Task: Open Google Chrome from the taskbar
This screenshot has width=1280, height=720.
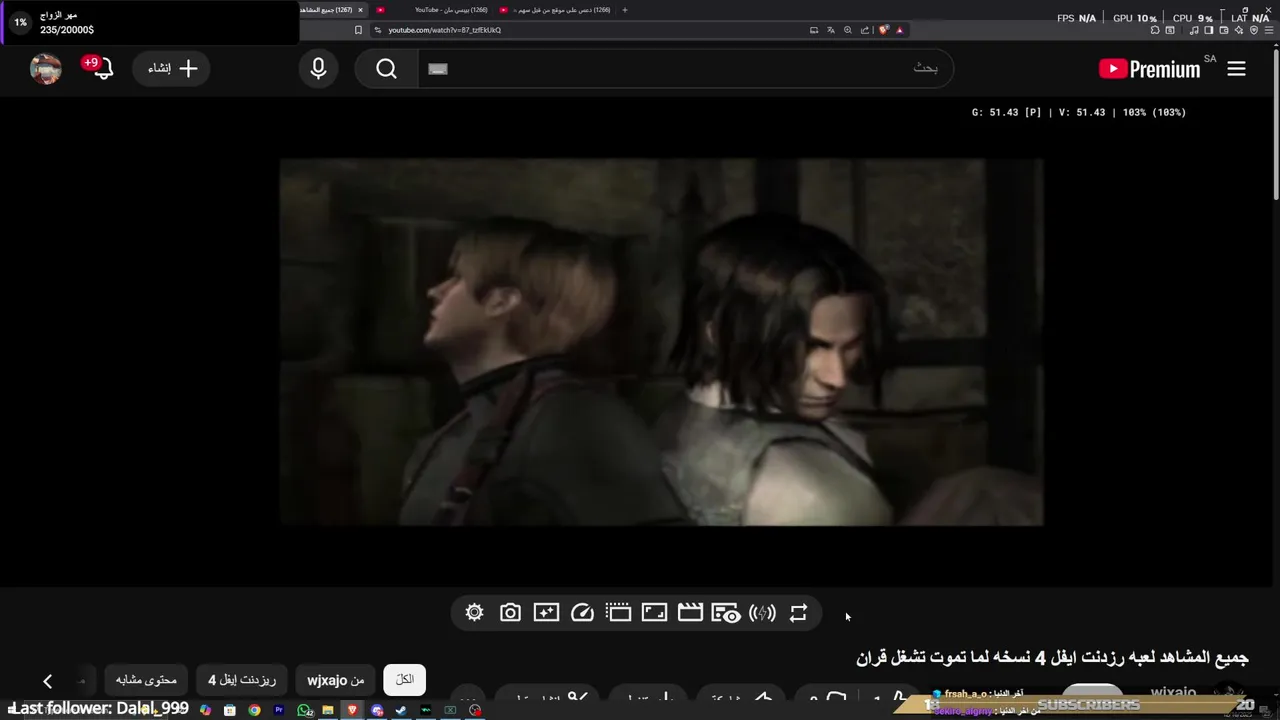Action: coord(254,710)
